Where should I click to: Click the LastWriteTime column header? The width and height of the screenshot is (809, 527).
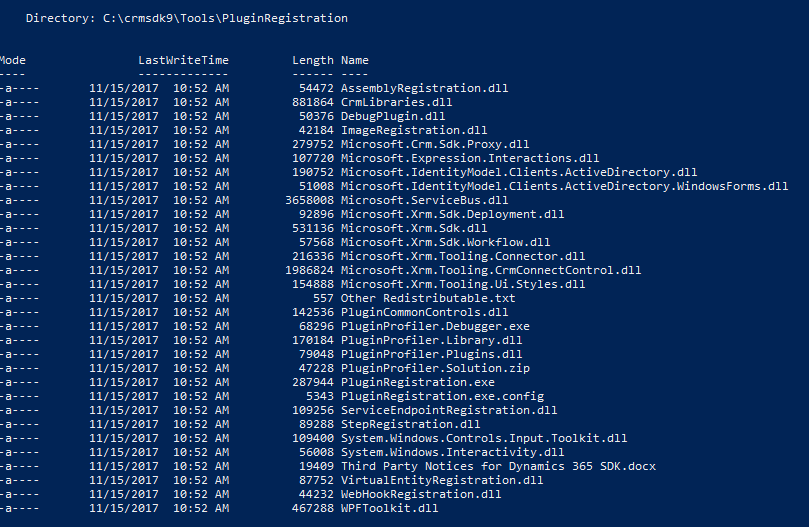click(x=183, y=60)
